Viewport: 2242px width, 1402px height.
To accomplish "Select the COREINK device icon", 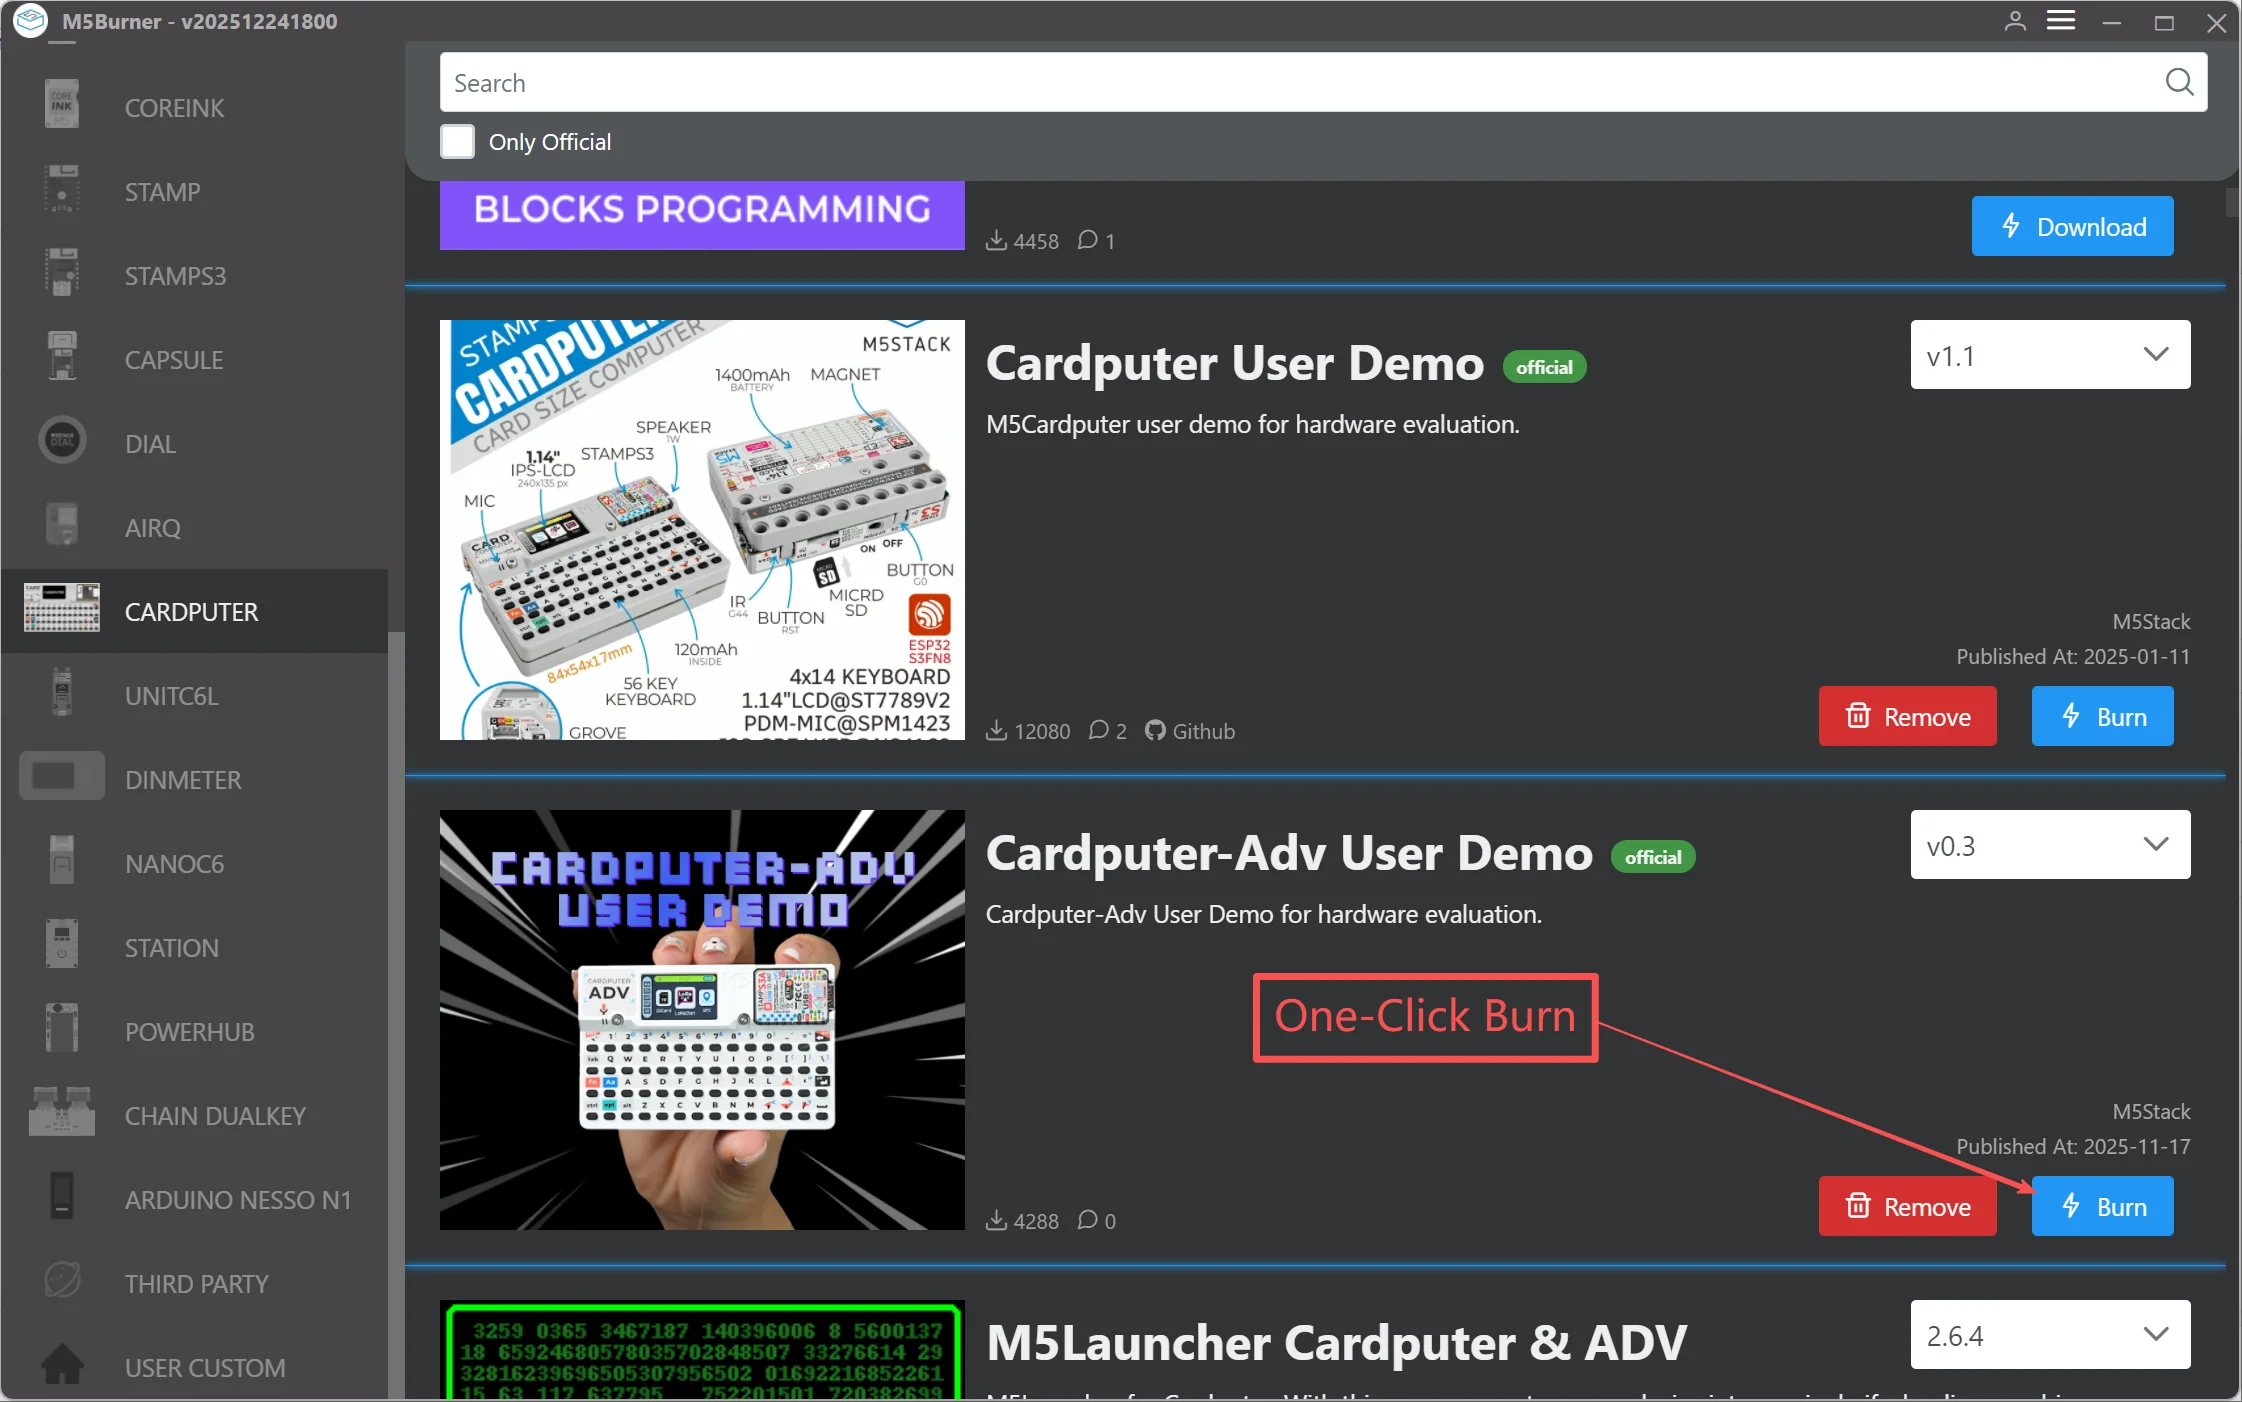I will (62, 105).
